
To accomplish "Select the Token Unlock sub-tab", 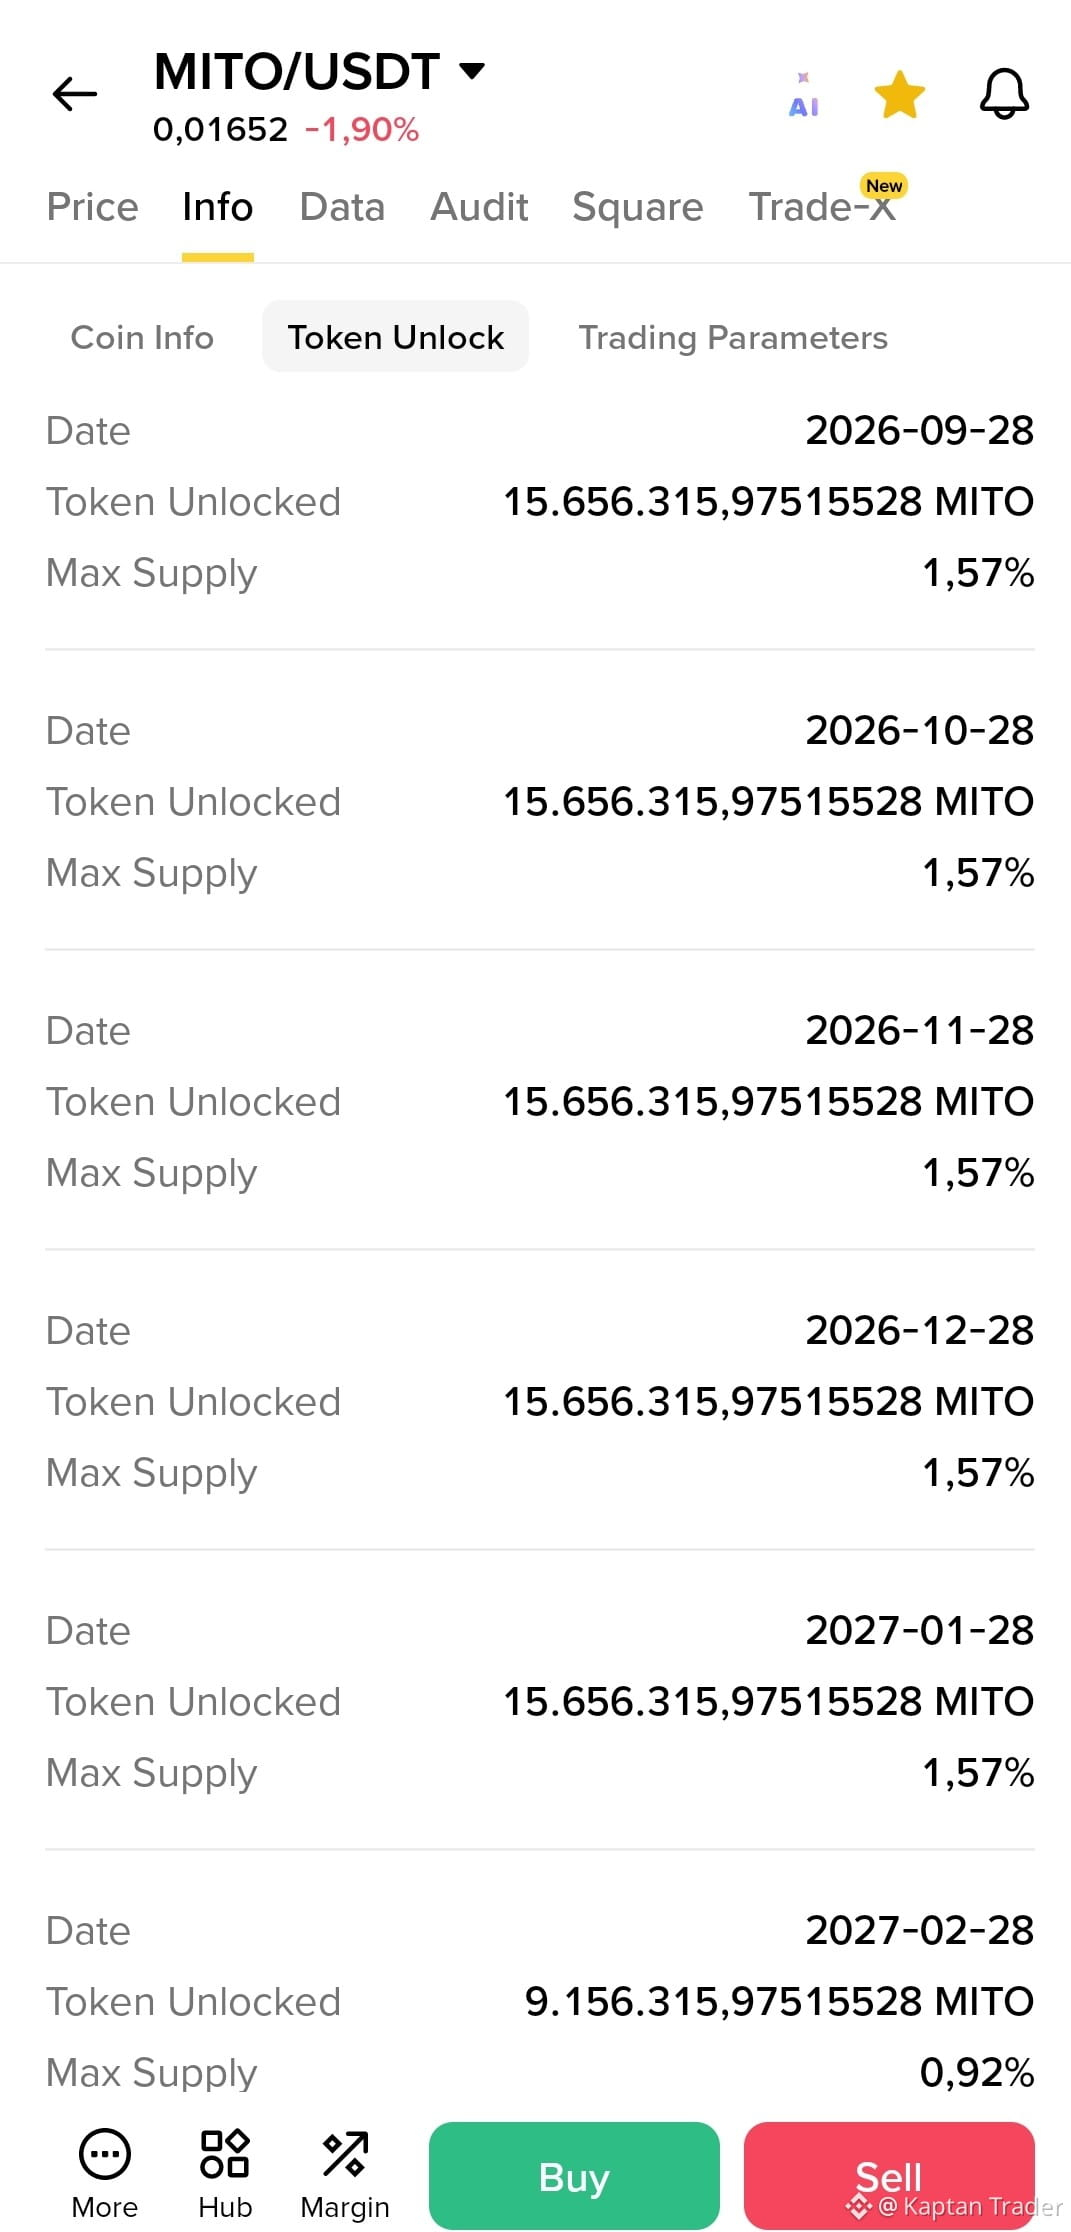I will point(396,337).
